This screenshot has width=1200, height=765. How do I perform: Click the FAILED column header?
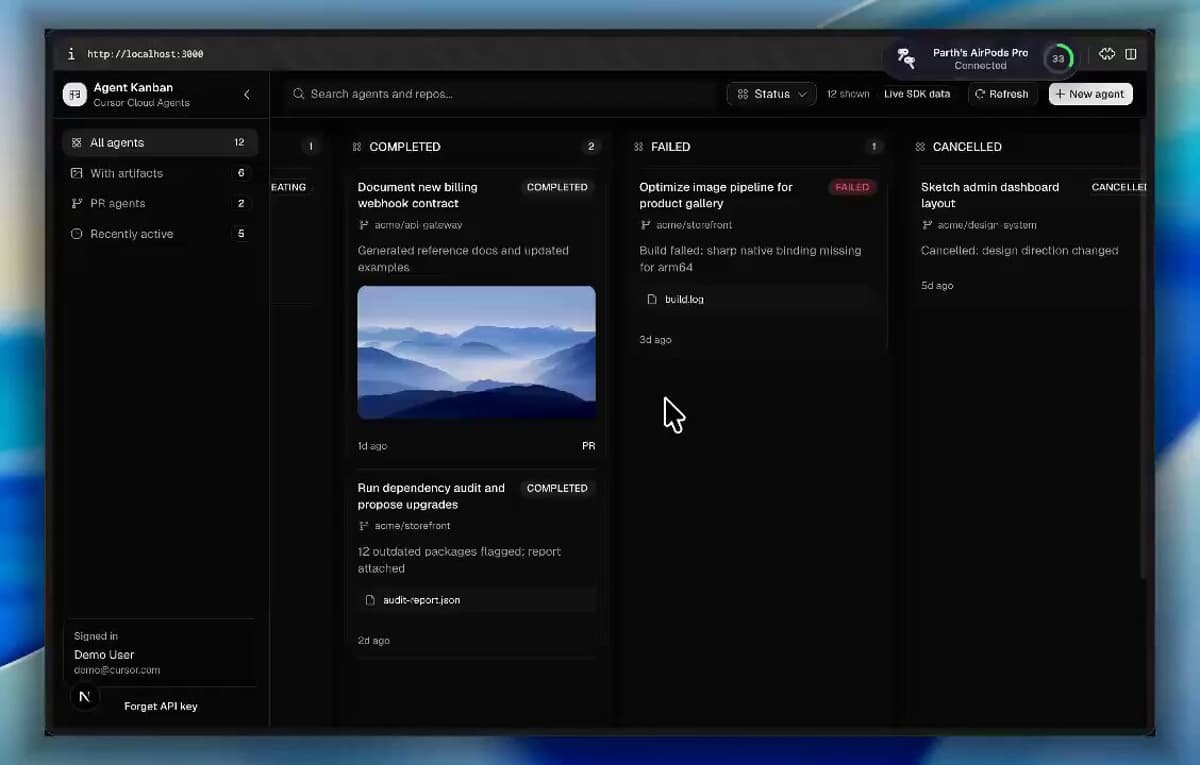pyautogui.click(x=670, y=147)
